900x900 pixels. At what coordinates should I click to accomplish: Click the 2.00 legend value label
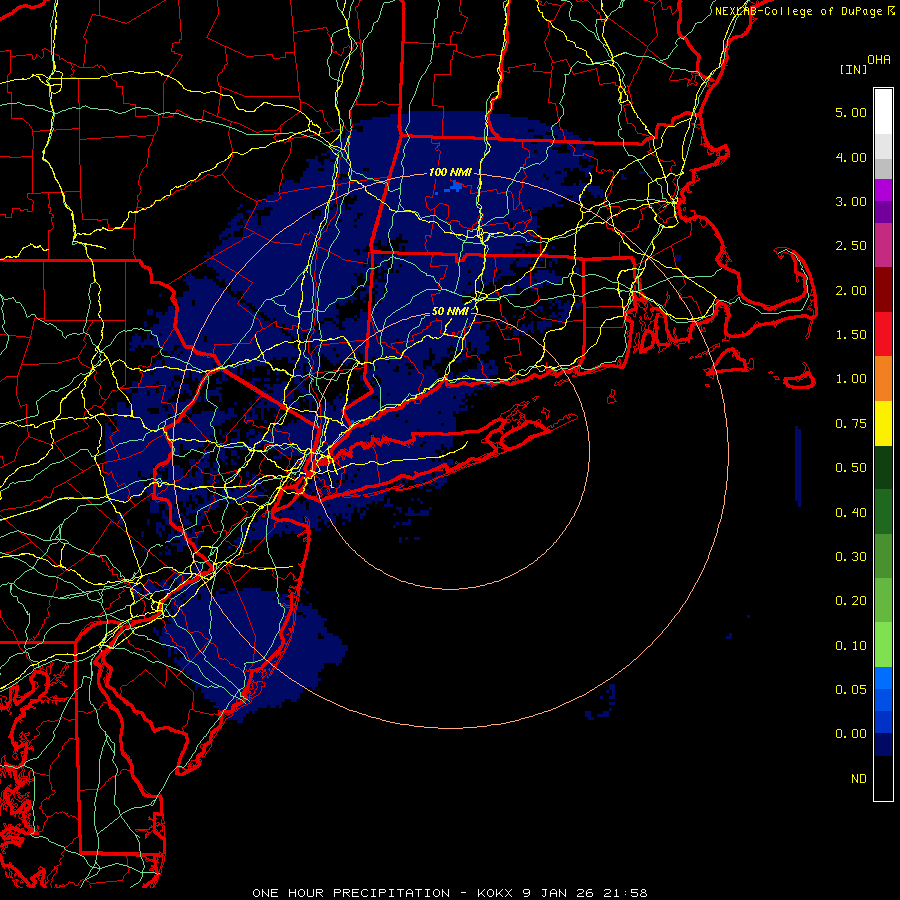tap(851, 290)
